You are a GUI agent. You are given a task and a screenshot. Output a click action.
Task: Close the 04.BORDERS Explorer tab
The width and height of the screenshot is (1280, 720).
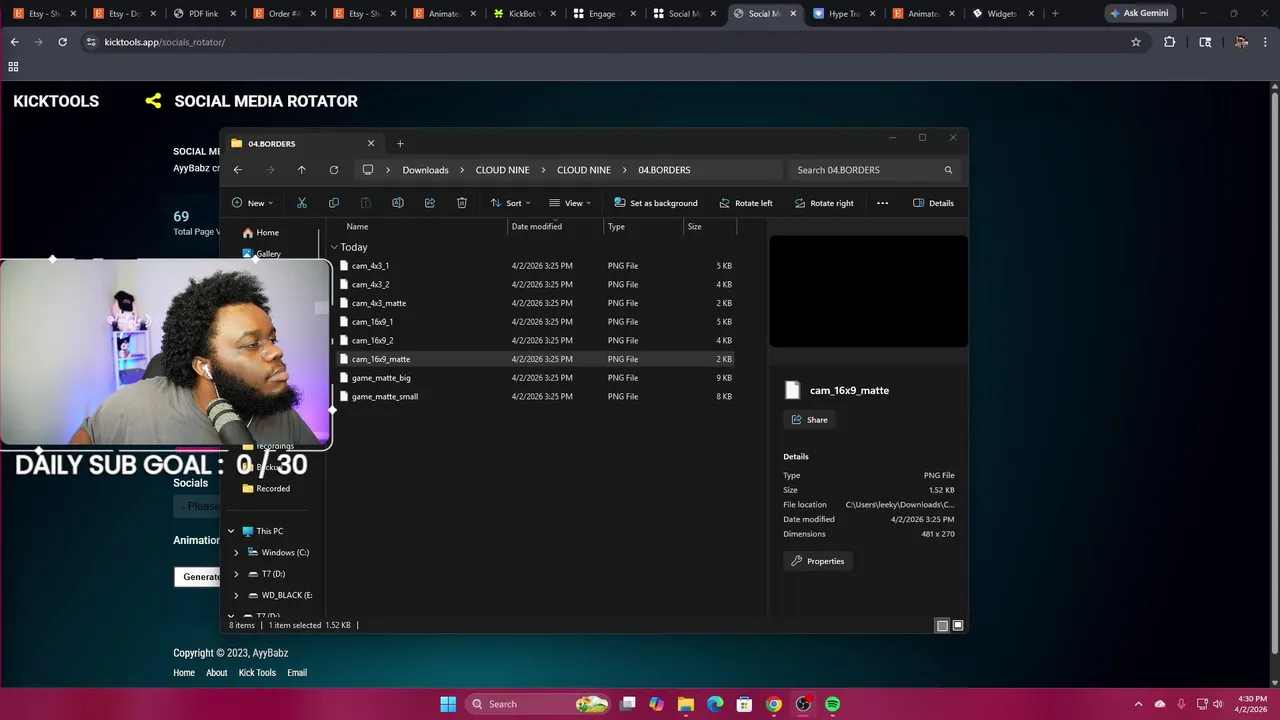[x=371, y=143]
